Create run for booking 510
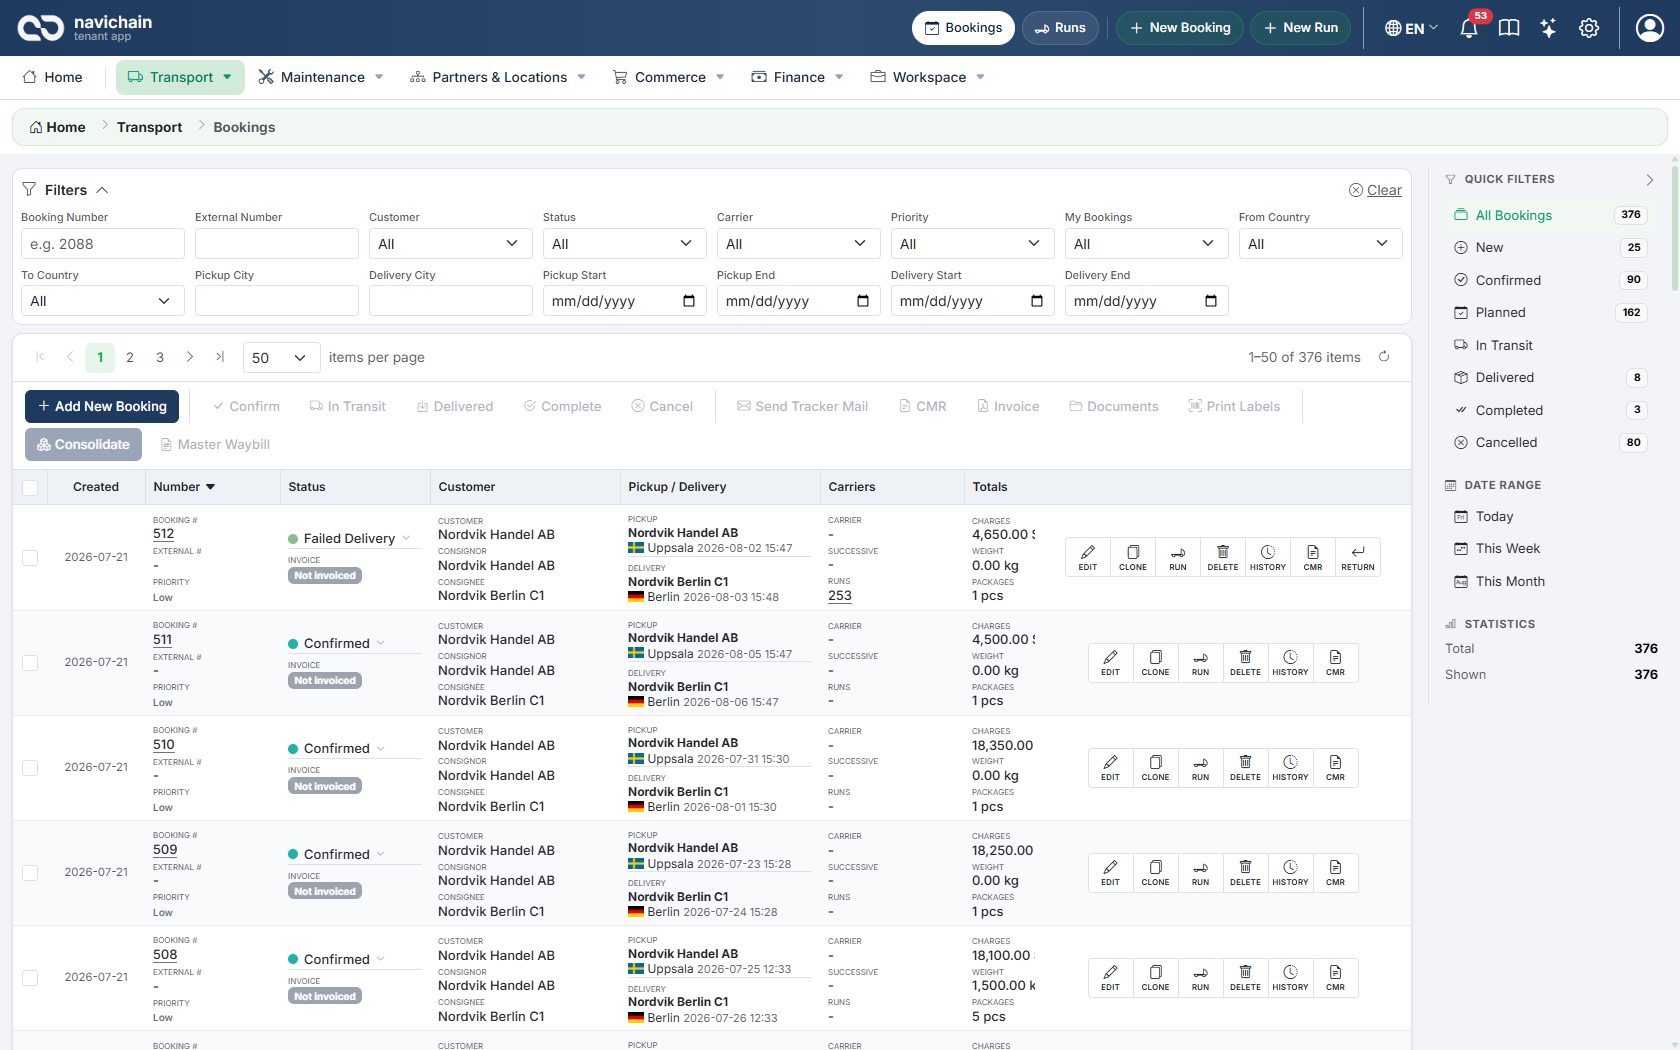Screen dimensions: 1680x1050 (1200, 768)
